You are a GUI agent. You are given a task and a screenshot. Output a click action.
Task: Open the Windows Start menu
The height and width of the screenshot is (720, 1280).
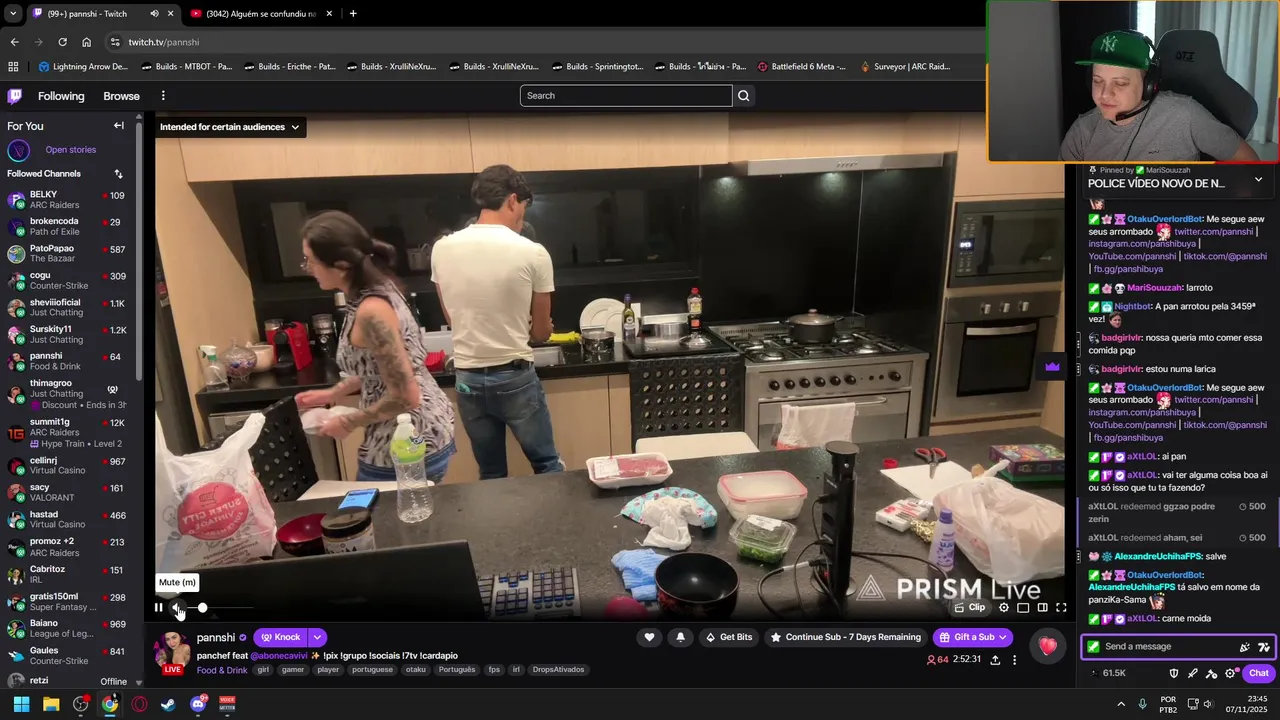[21, 704]
